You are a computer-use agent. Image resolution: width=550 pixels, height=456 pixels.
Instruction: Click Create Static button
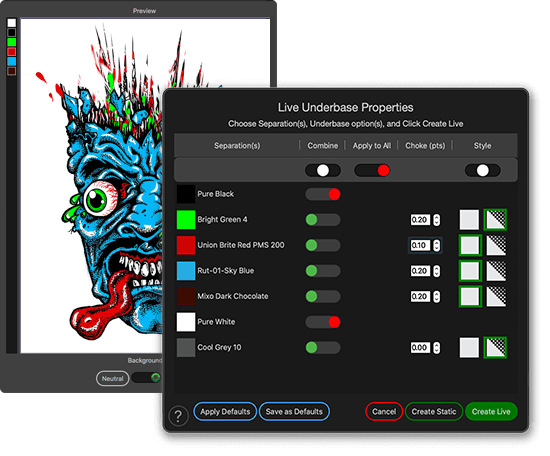[434, 411]
